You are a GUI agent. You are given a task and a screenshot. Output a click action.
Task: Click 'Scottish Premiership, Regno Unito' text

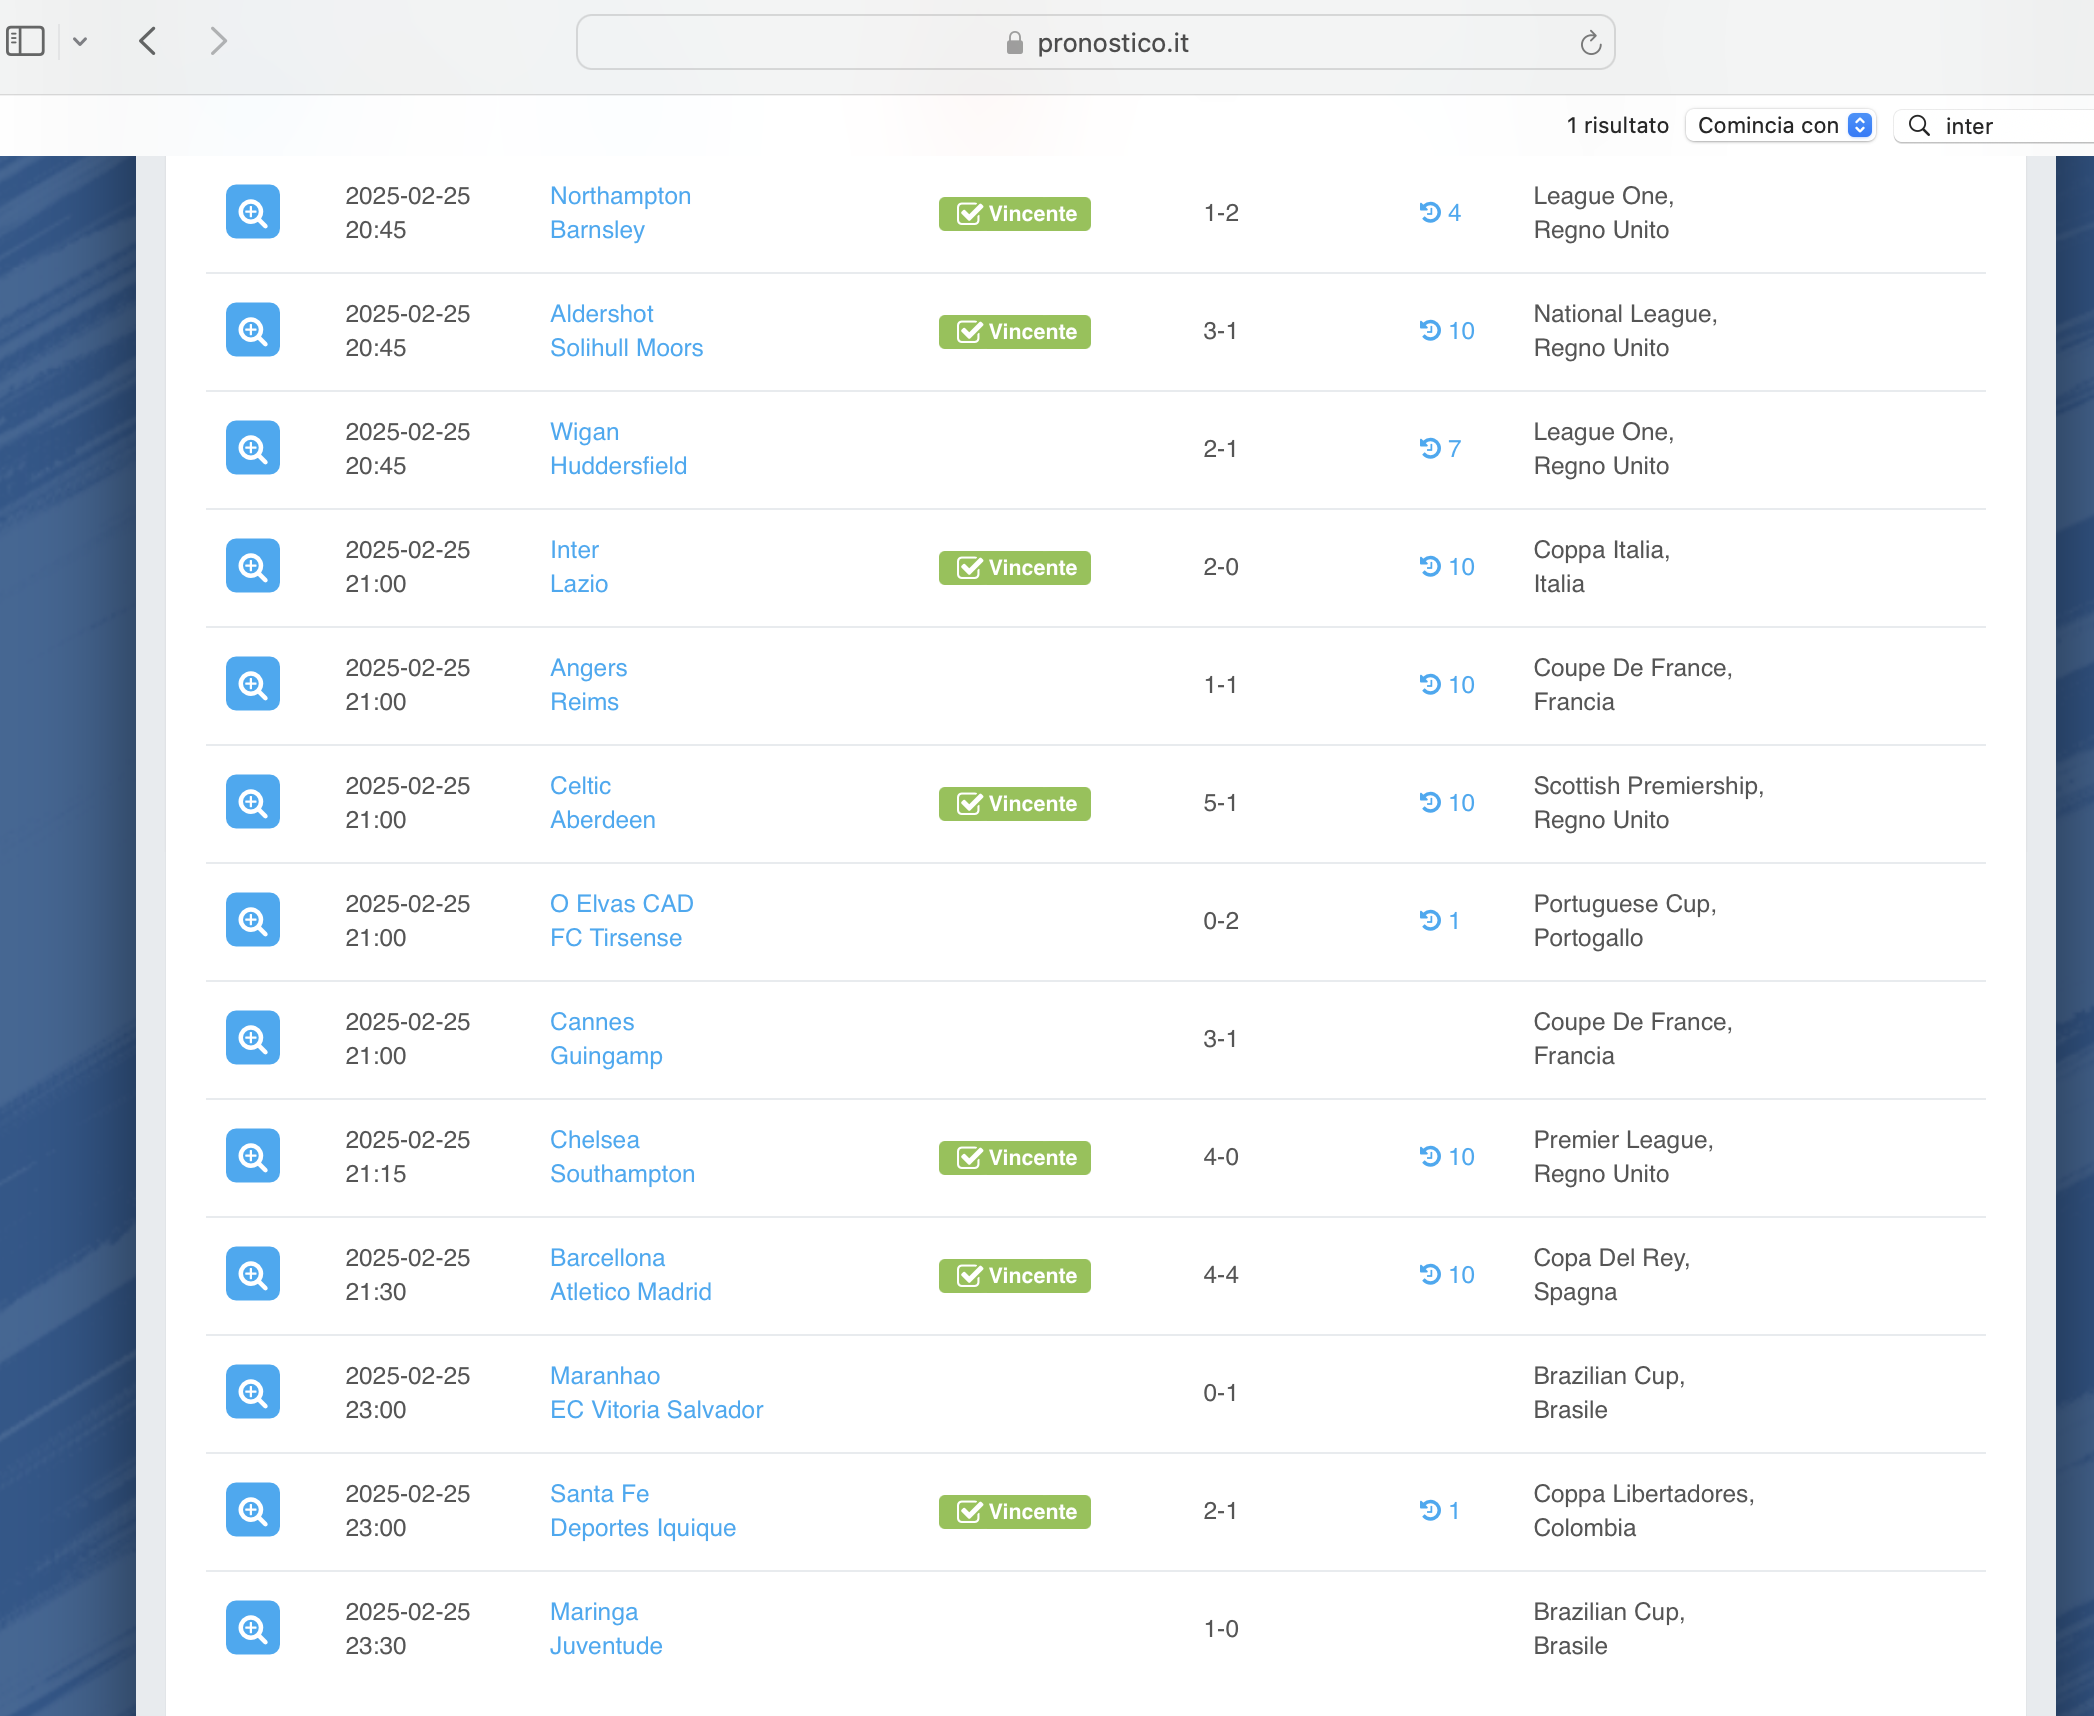[1648, 802]
